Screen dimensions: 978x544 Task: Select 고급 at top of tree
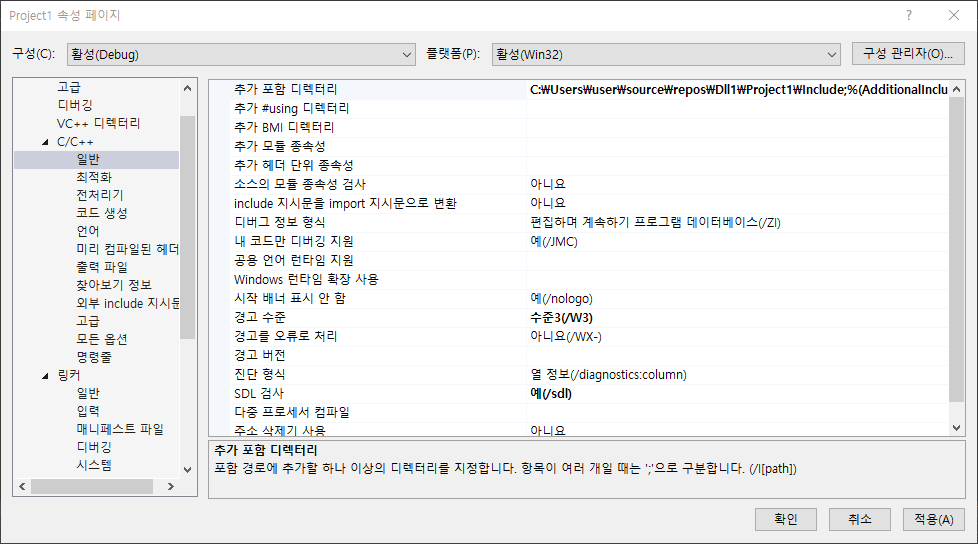click(x=69, y=87)
